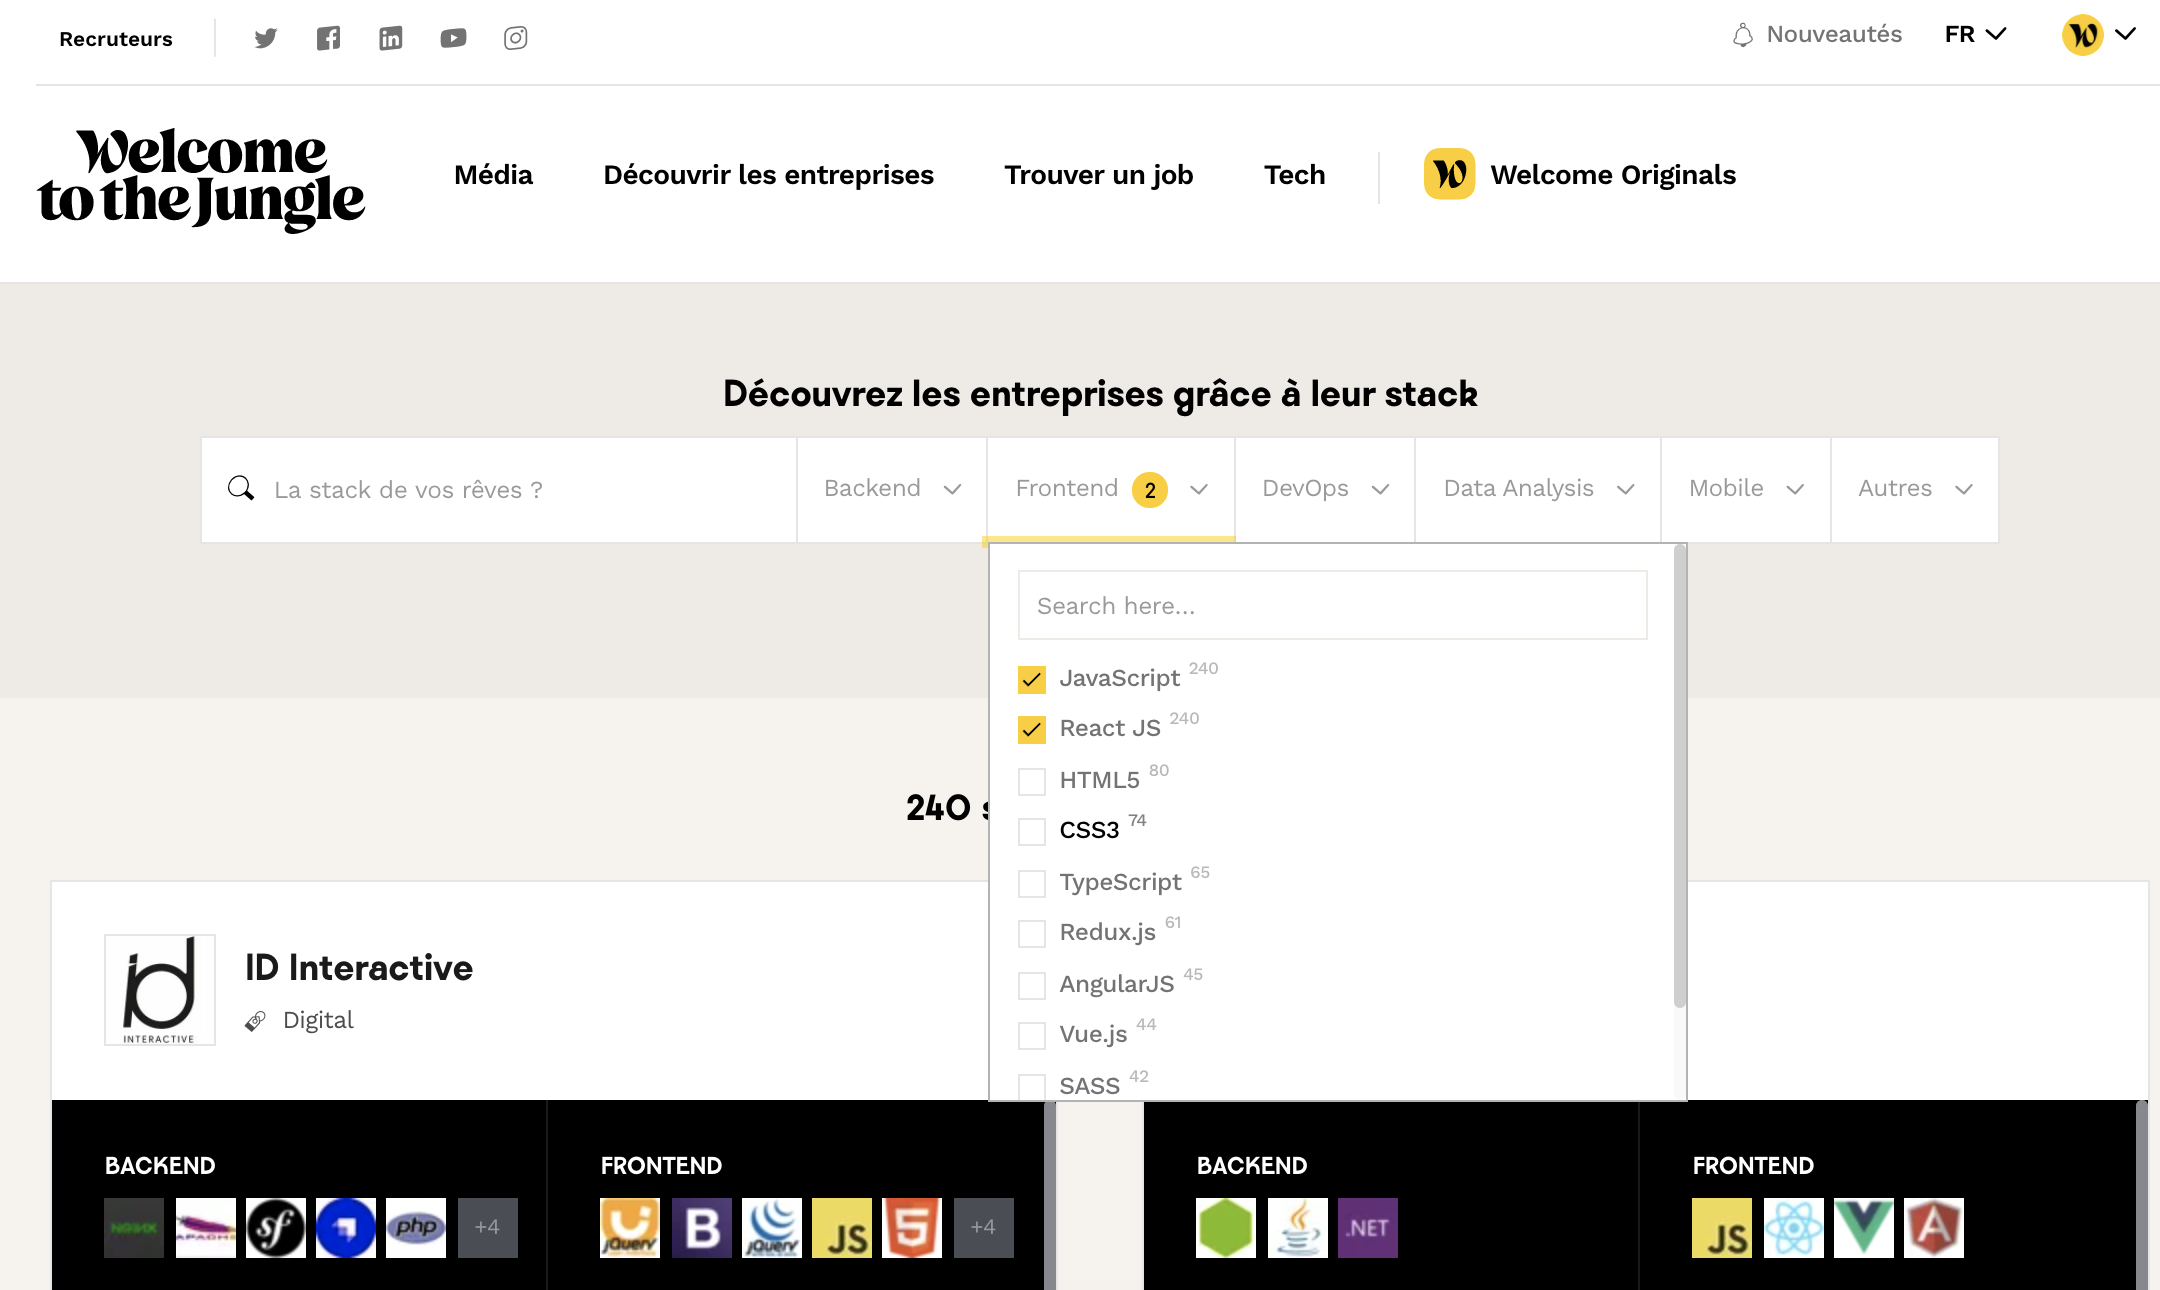Open the LinkedIn icon link
Screen dimensions: 2160x1290
click(390, 38)
